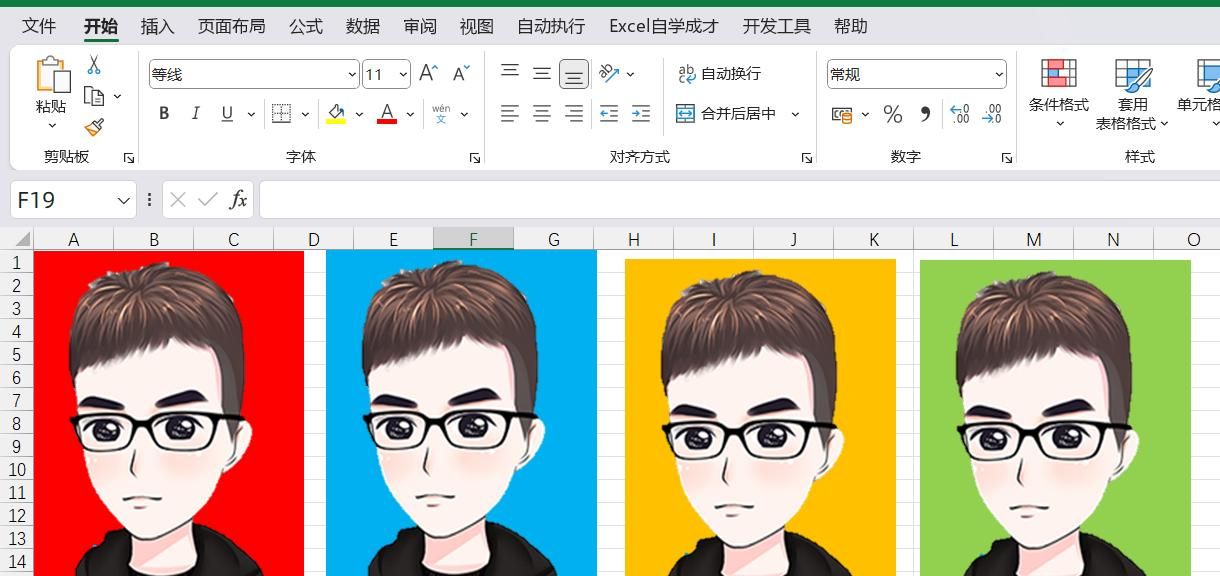Toggle underline formatting
Screen dimensions: 1220x576
(x=227, y=114)
